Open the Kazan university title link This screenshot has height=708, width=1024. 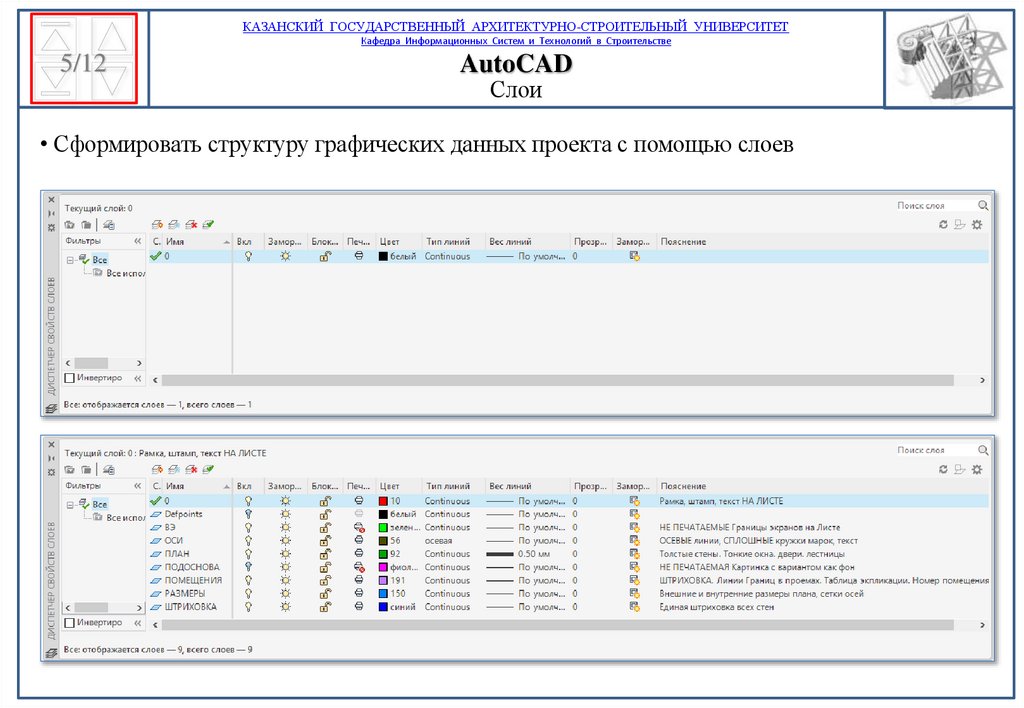pos(515,26)
